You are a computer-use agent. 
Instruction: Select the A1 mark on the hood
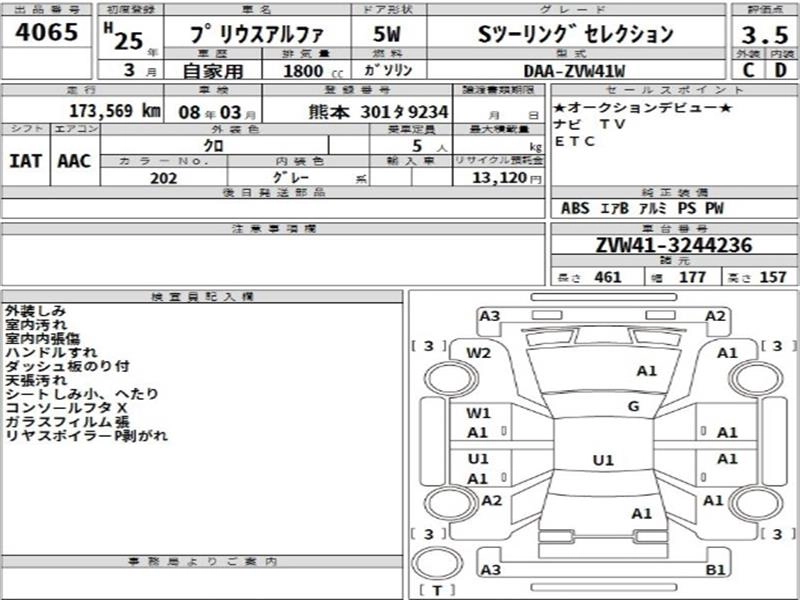coord(646,371)
